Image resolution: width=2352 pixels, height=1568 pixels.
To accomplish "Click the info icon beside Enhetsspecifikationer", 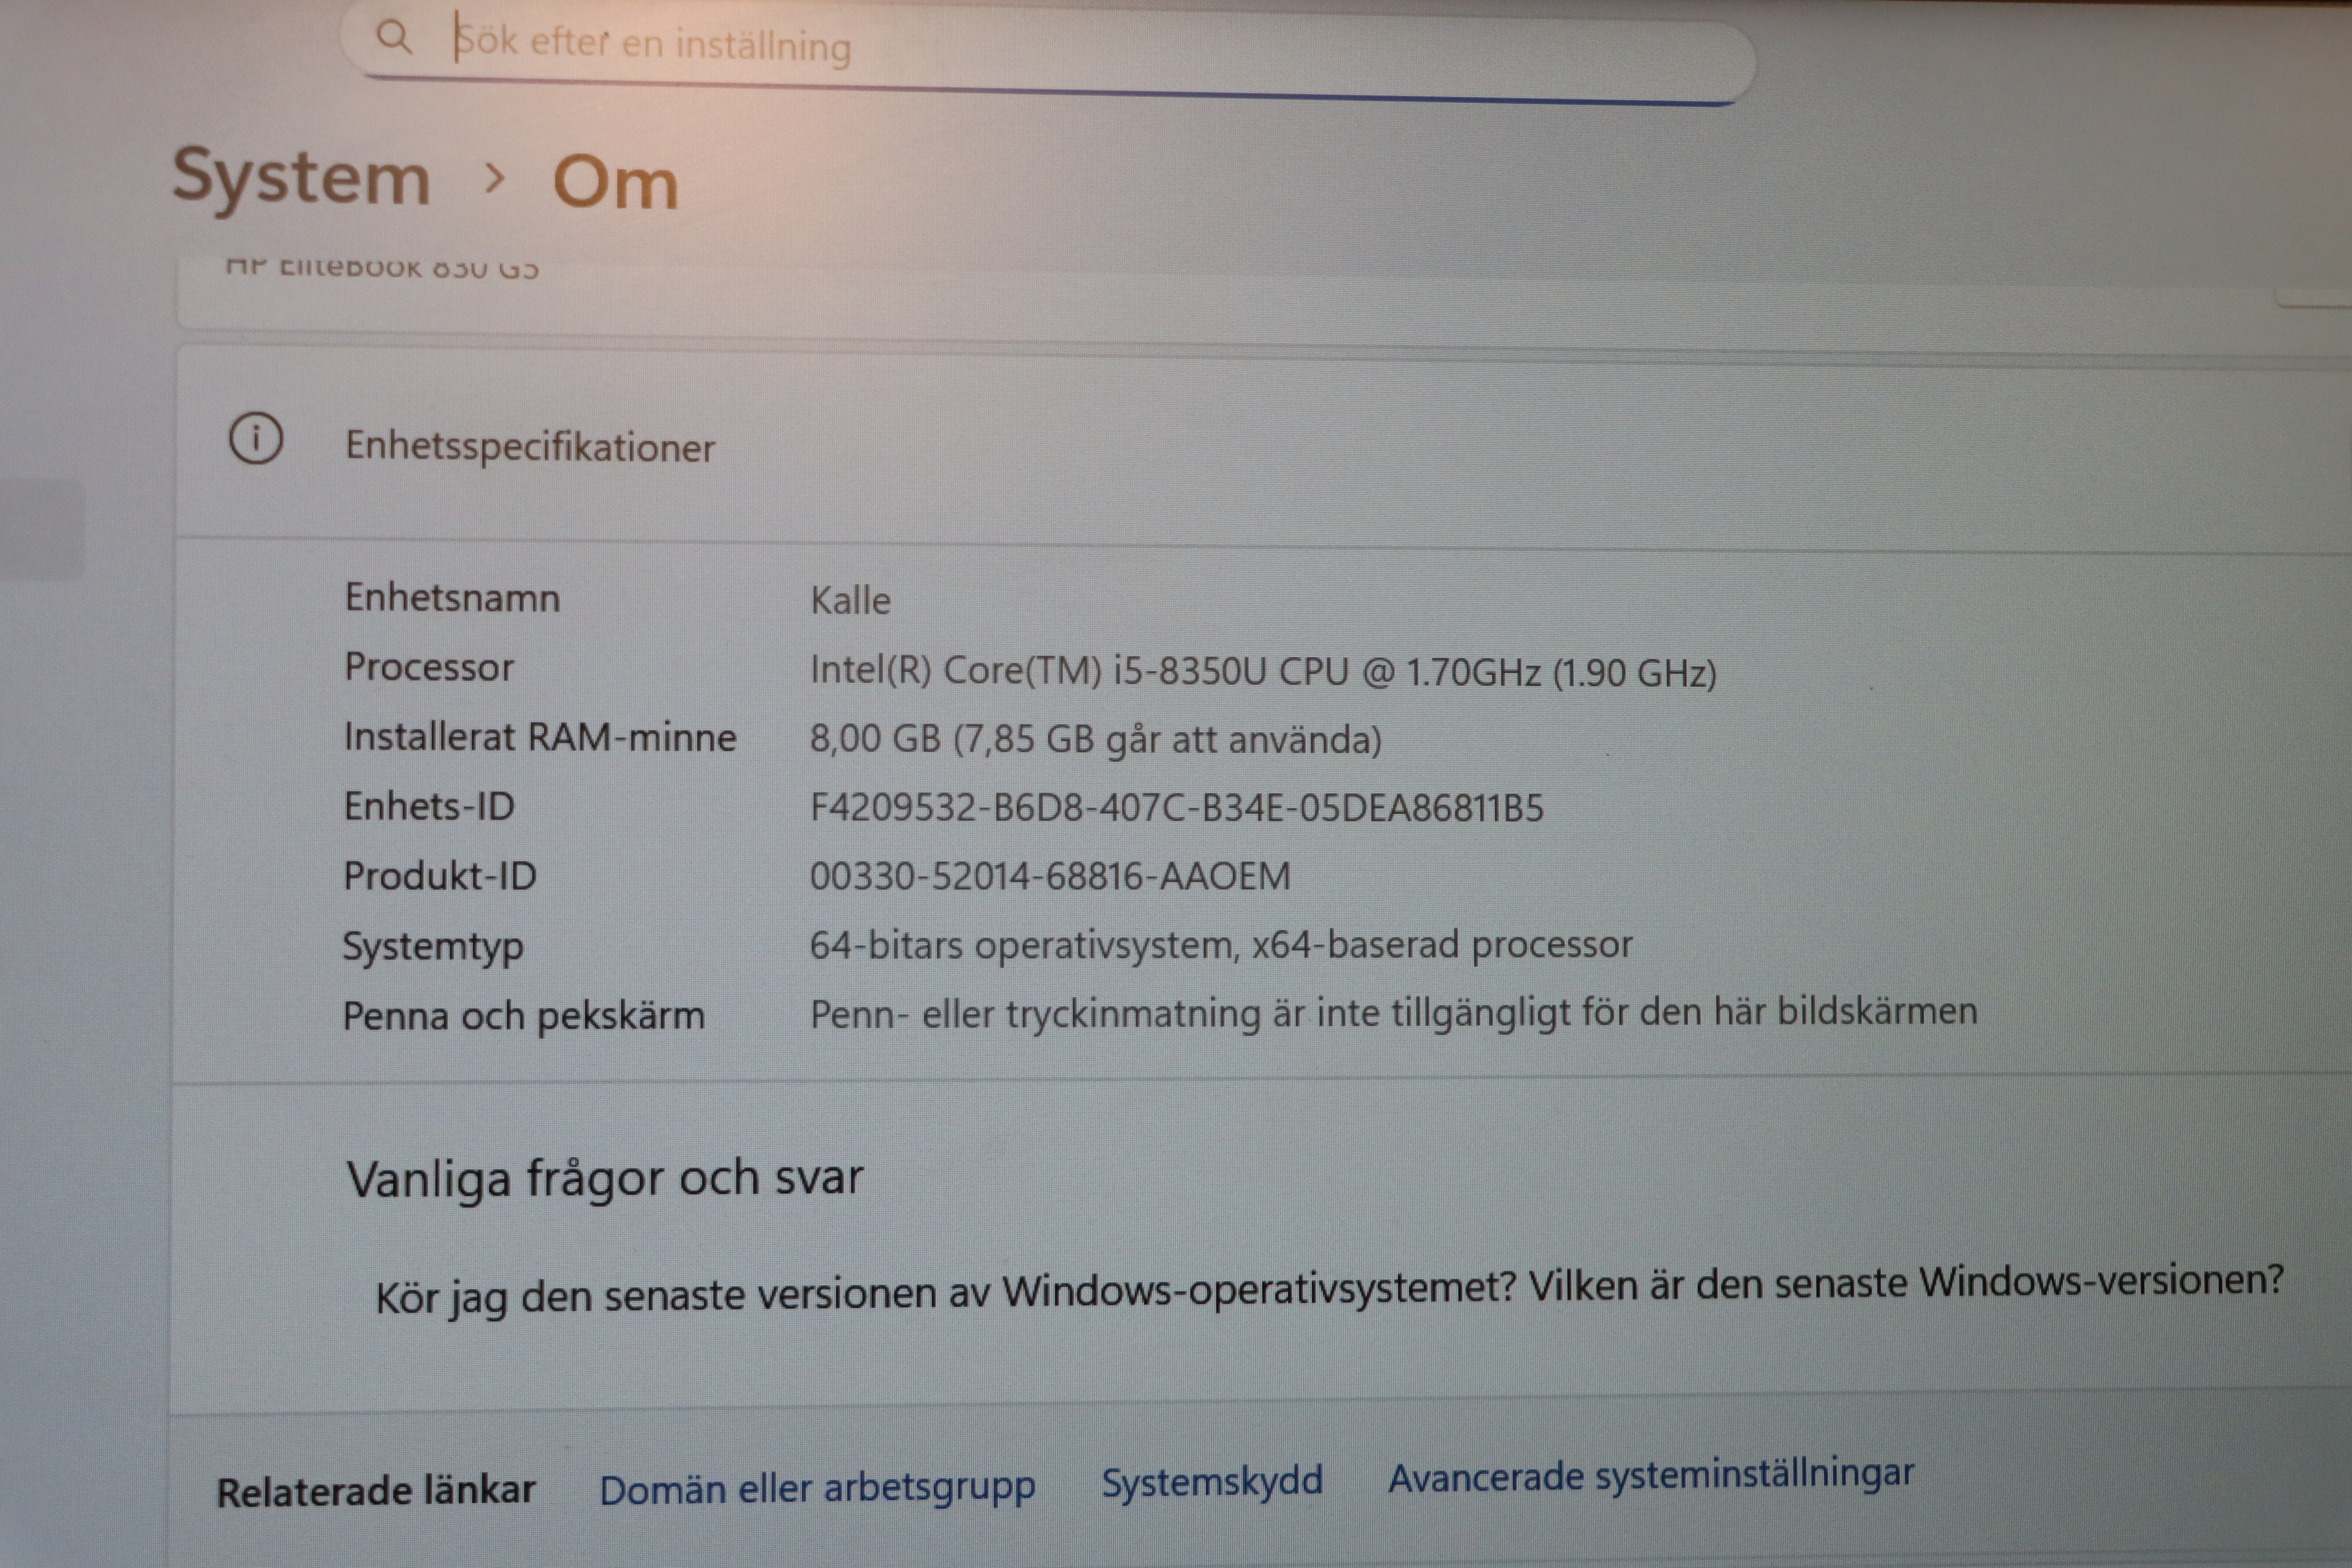I will [256, 438].
